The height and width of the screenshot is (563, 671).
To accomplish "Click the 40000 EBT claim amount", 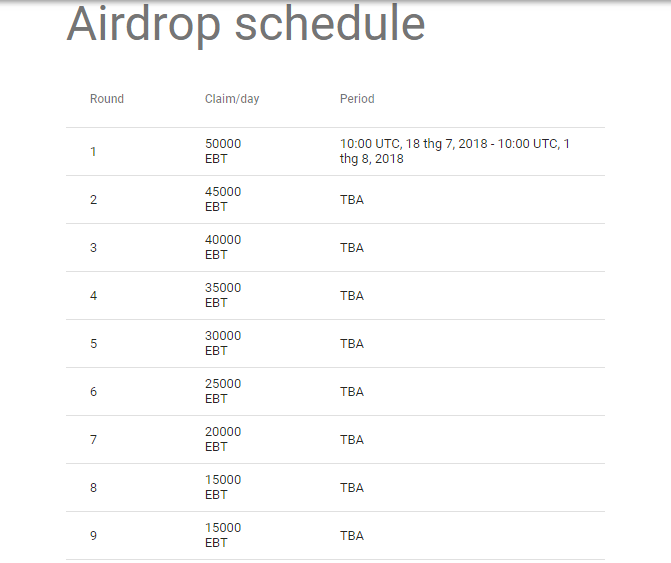I will [223, 247].
